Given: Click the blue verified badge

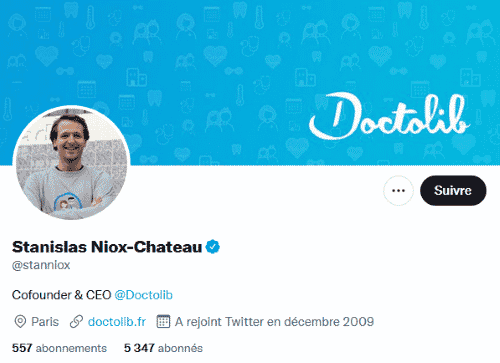Looking at the screenshot, I should 213,247.
